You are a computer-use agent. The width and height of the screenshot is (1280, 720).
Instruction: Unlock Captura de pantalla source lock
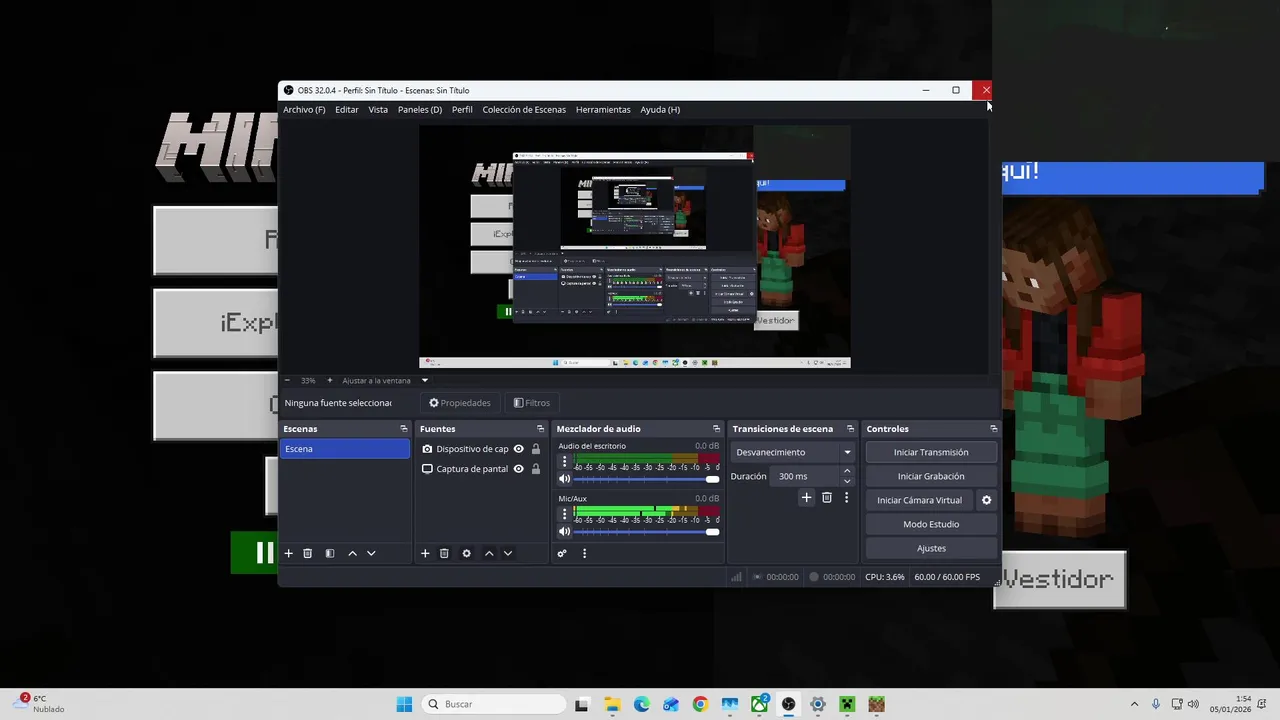(536, 469)
